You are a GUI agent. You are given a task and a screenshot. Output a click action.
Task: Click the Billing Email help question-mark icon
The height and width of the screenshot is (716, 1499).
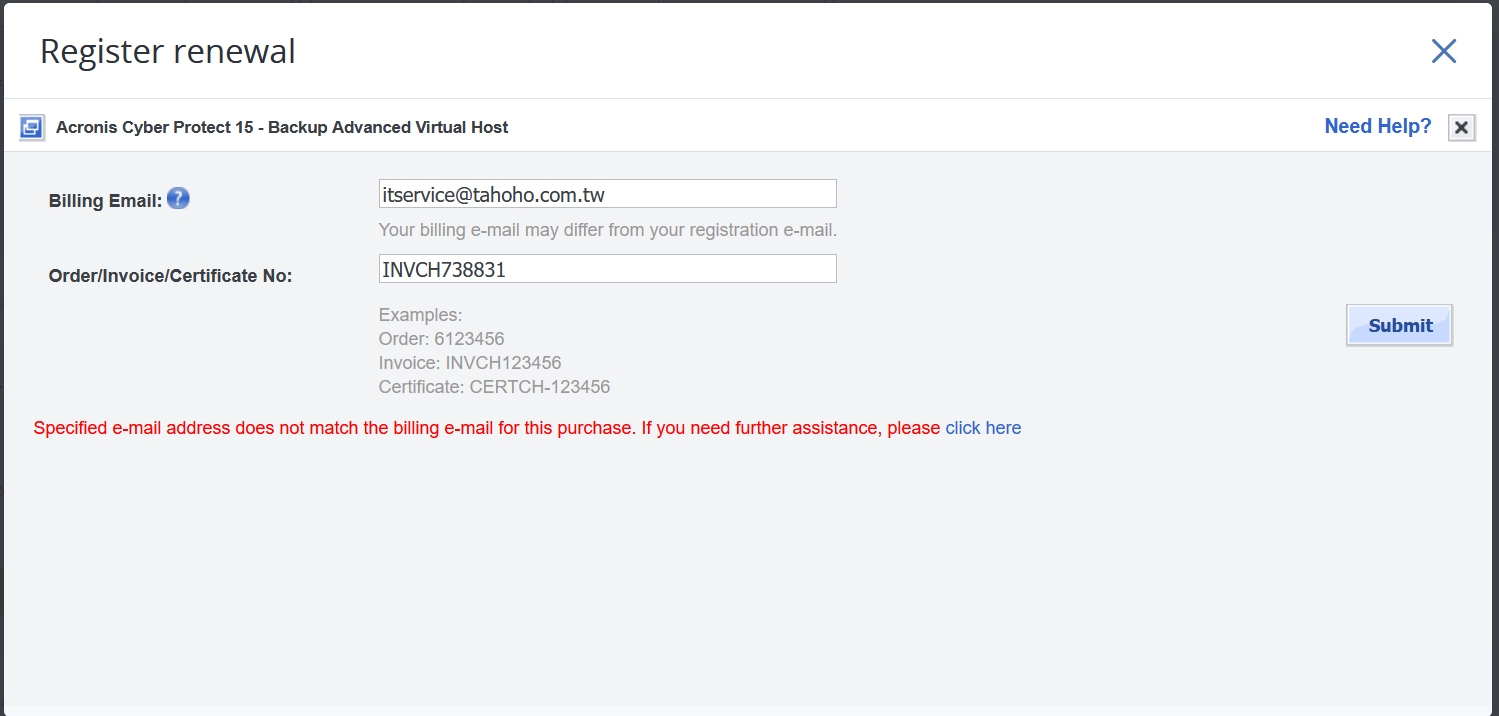coord(178,199)
